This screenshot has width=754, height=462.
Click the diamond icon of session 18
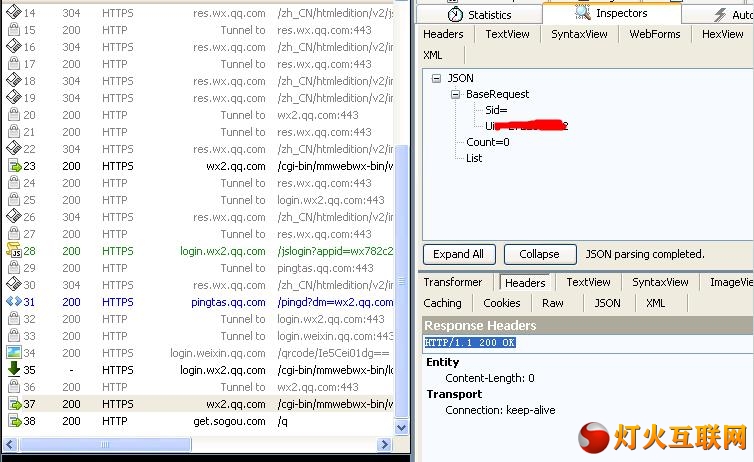pyautogui.click(x=13, y=80)
